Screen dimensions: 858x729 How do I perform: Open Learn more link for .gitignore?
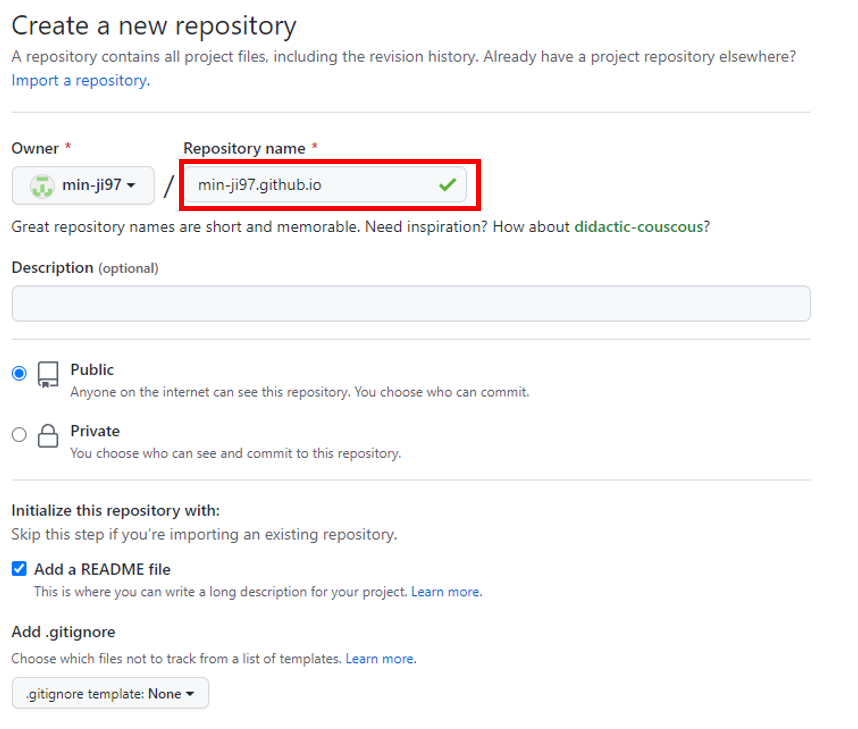381,658
